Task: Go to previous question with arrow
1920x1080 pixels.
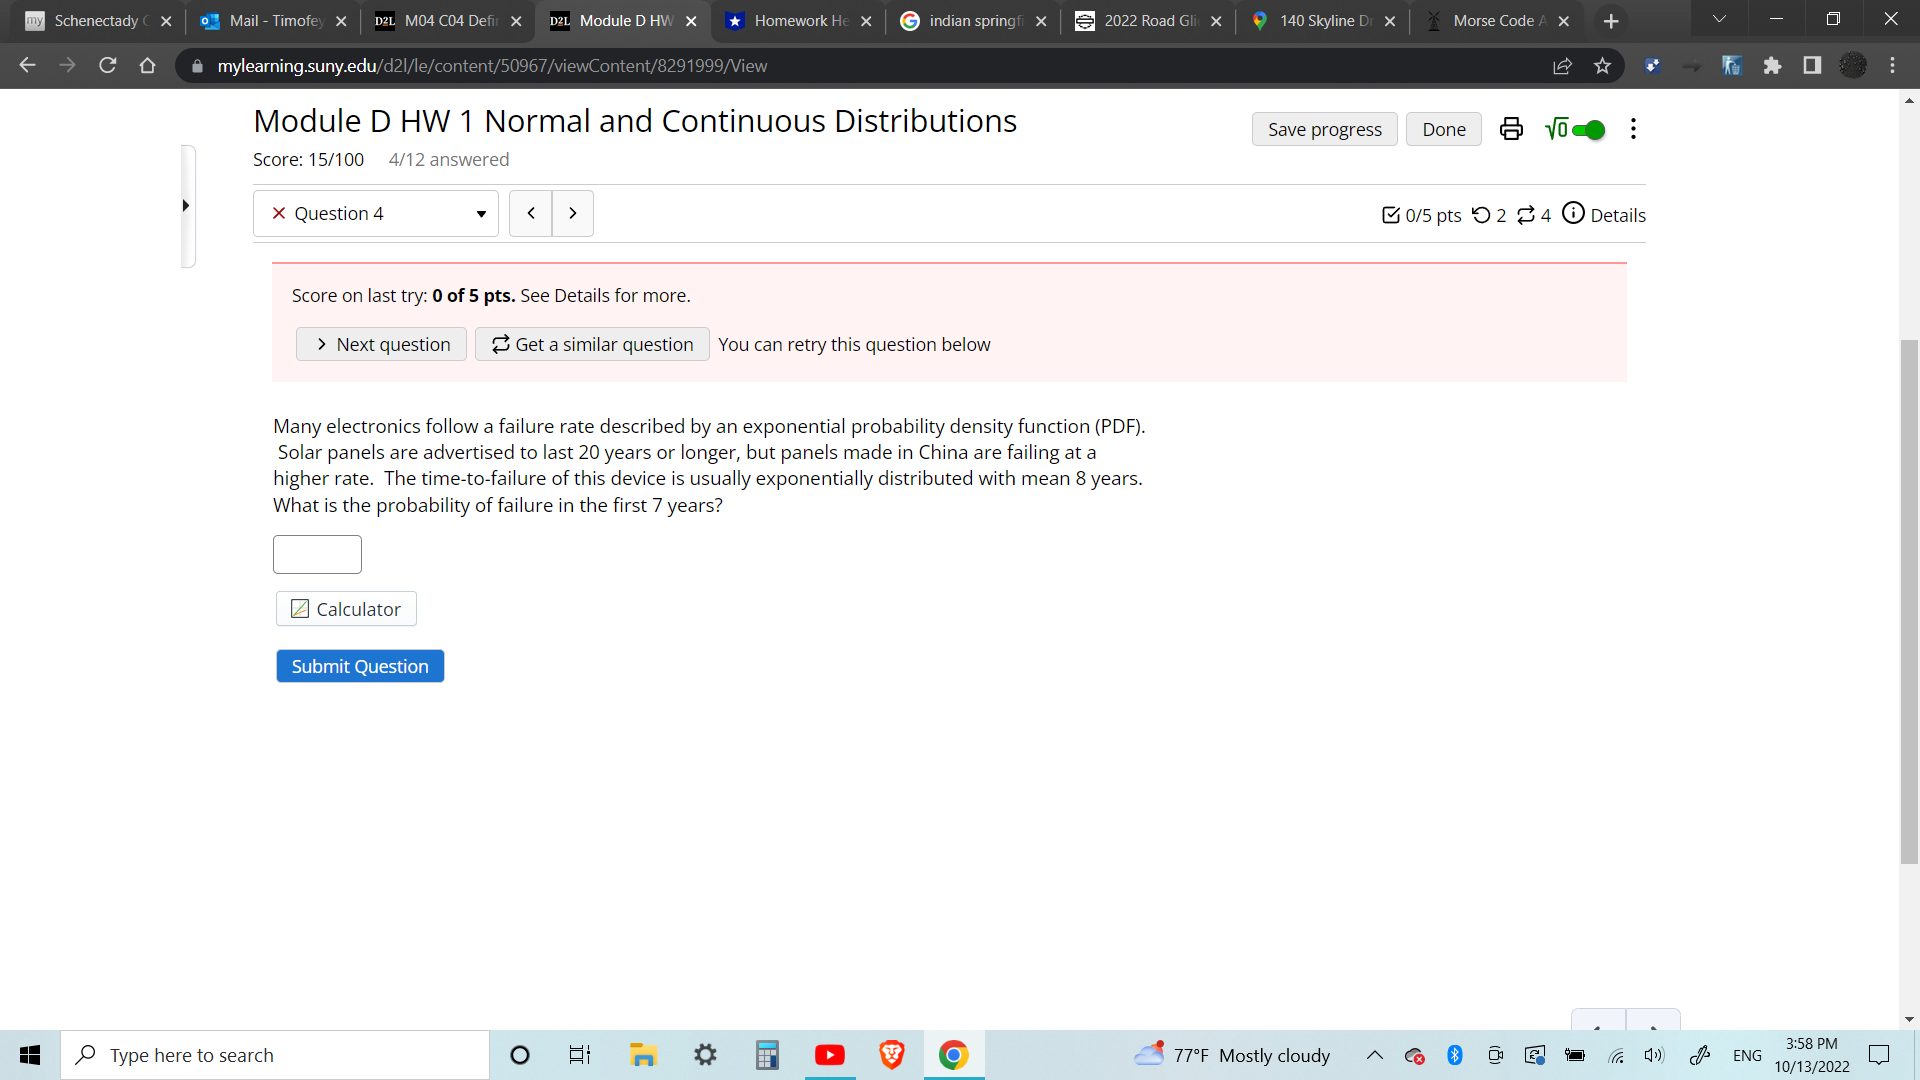Action: click(531, 214)
